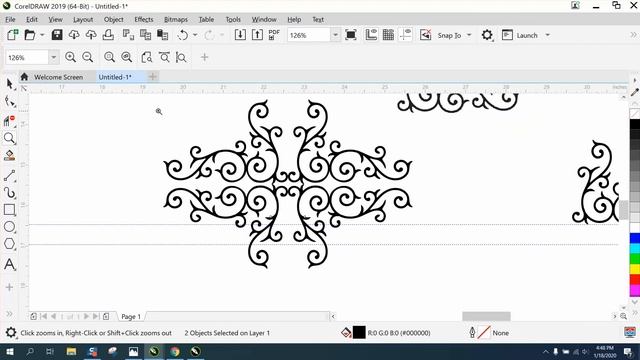Click the black fill color indicator
640x360 pixels.
pyautogui.click(x=359, y=333)
